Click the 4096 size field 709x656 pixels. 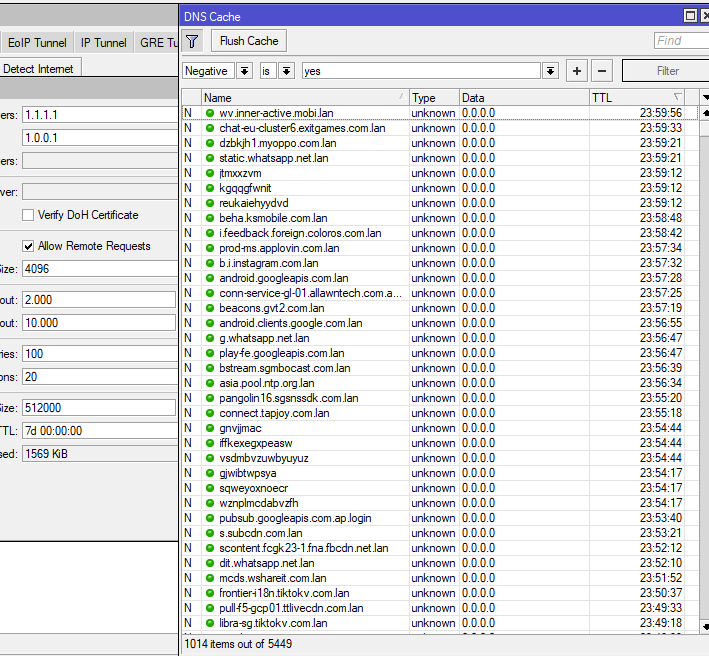(x=100, y=269)
